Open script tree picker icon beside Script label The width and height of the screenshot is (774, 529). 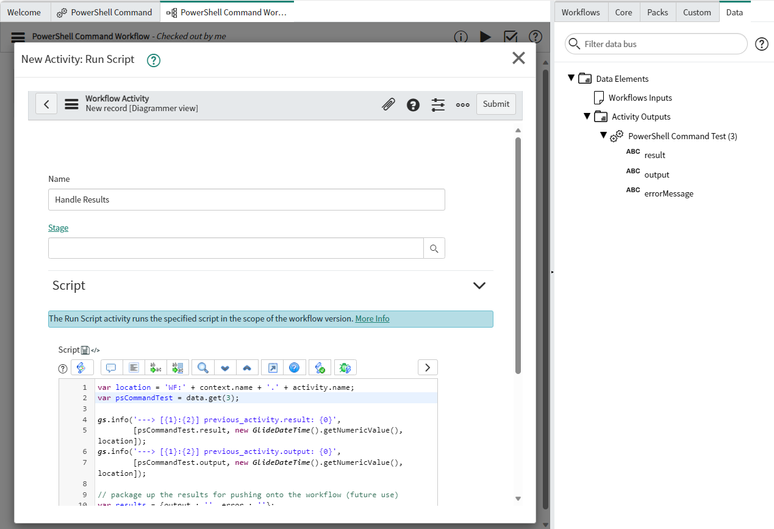pos(85,350)
